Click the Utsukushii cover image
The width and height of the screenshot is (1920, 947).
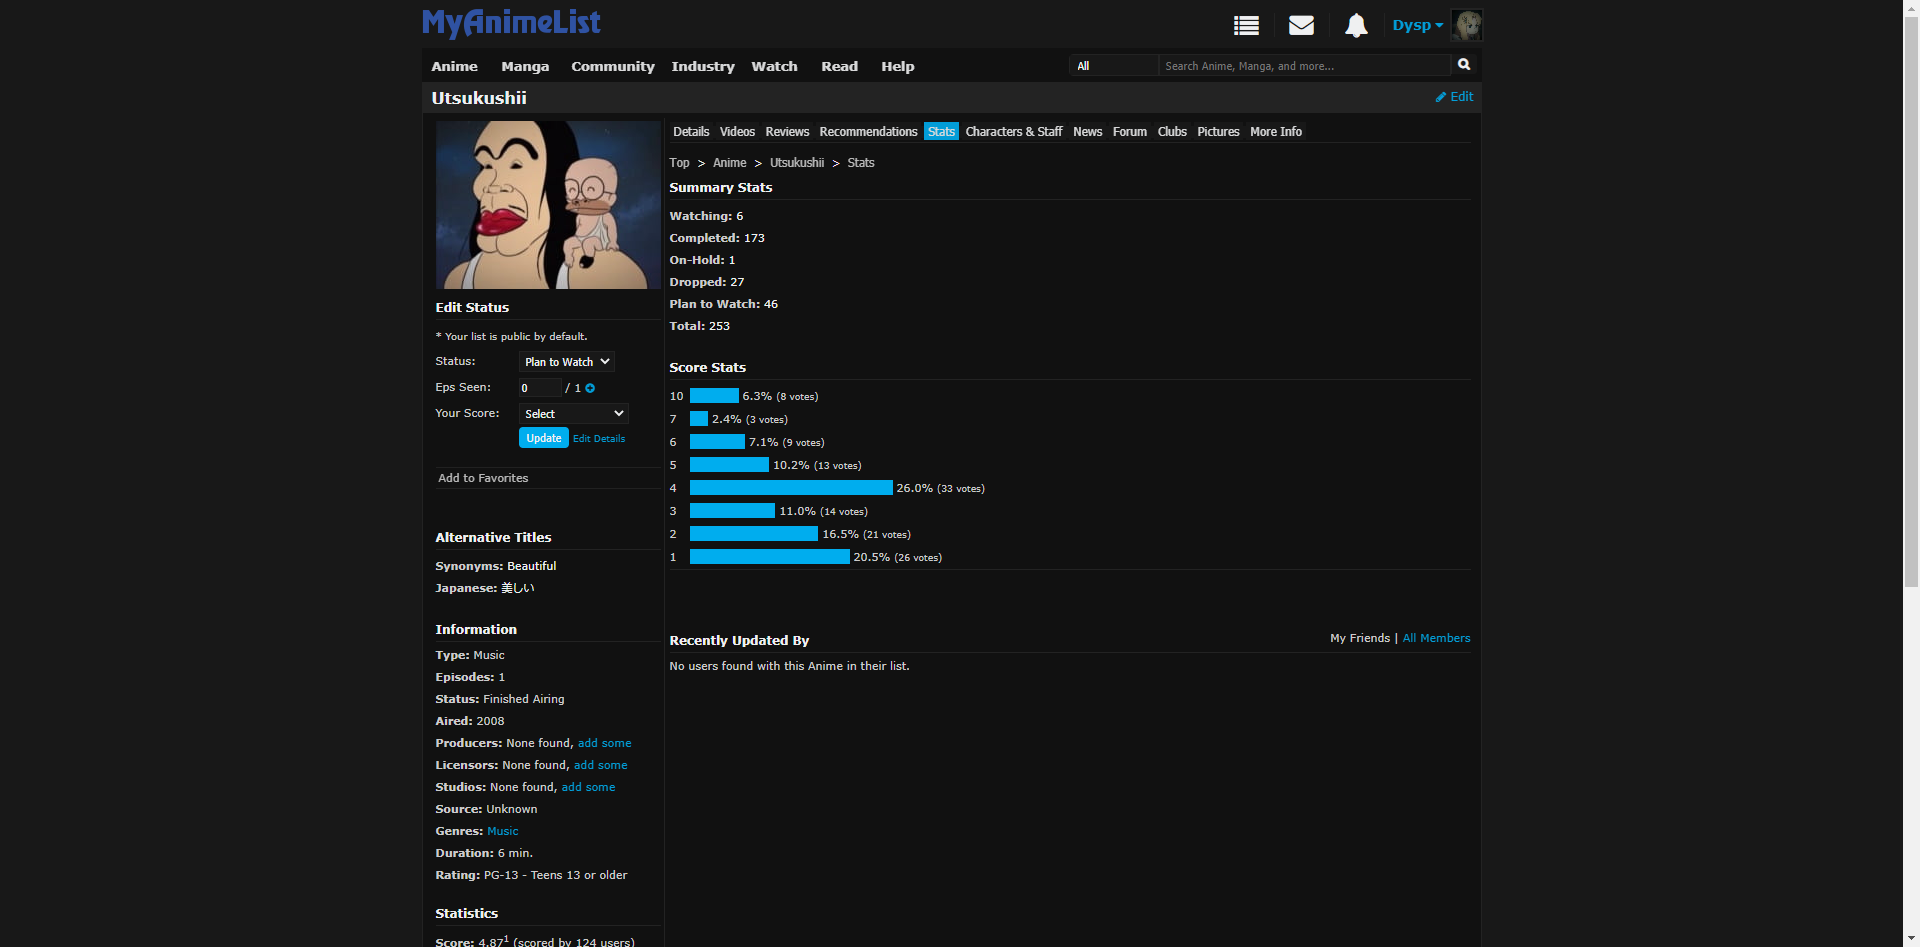pos(548,205)
